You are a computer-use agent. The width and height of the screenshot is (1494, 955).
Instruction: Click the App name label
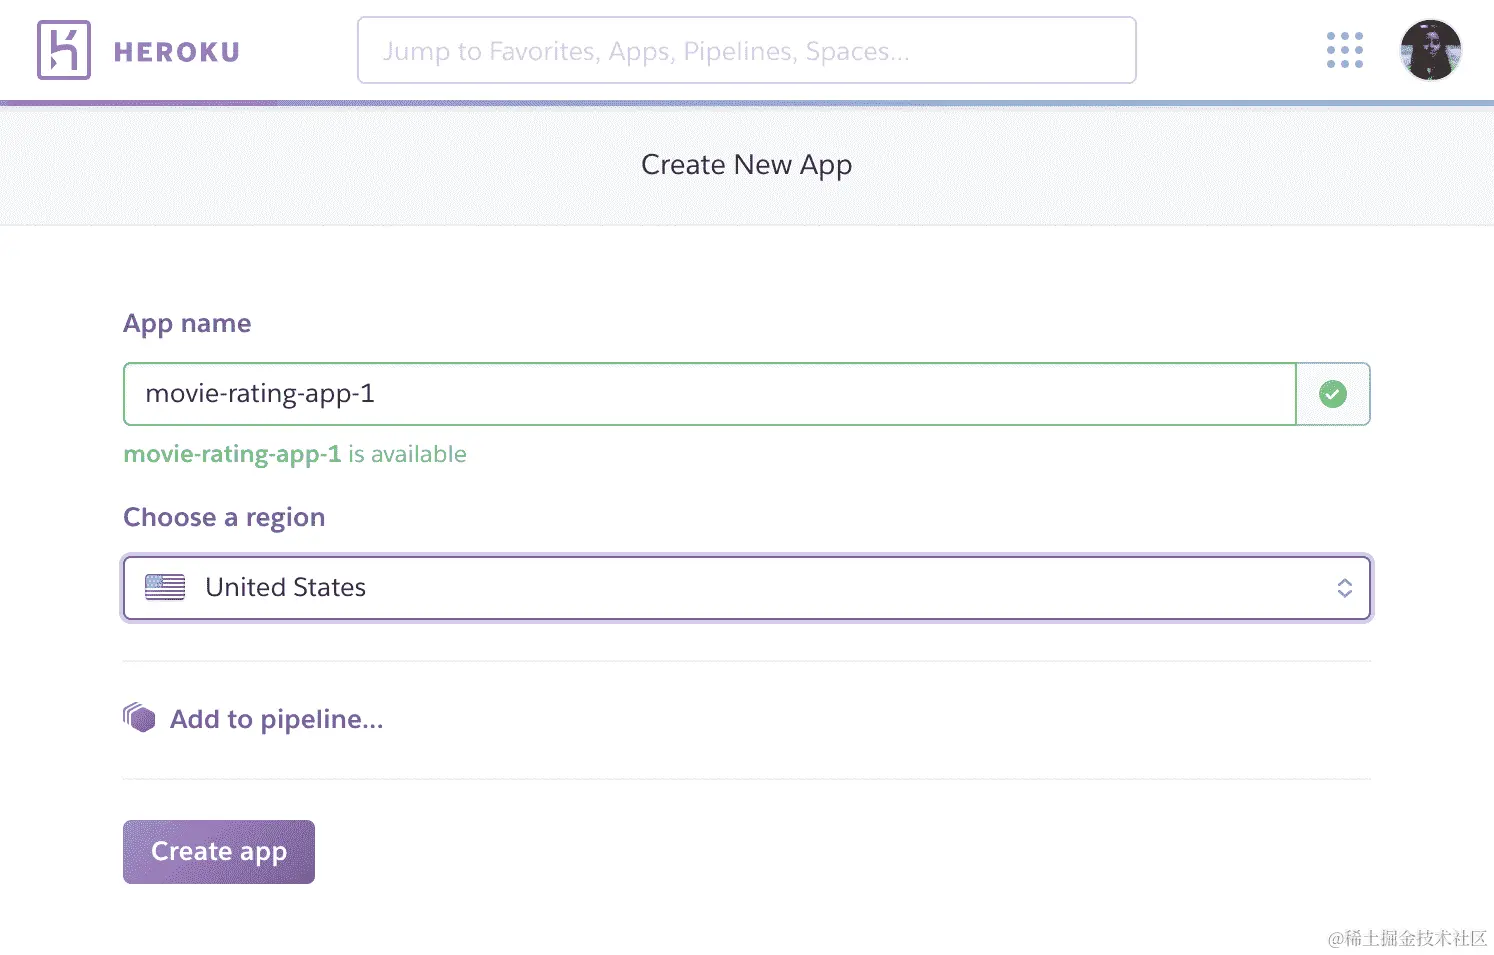tap(187, 323)
